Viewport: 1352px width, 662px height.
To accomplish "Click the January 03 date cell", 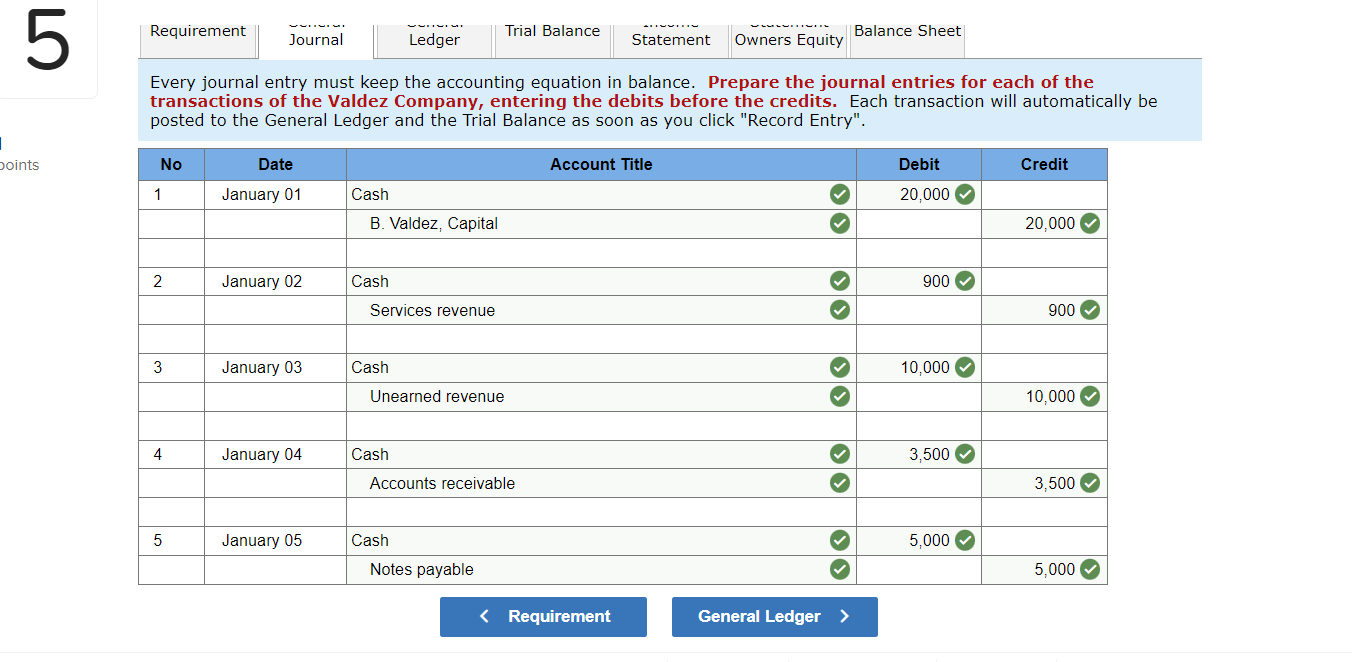I will click(x=275, y=367).
